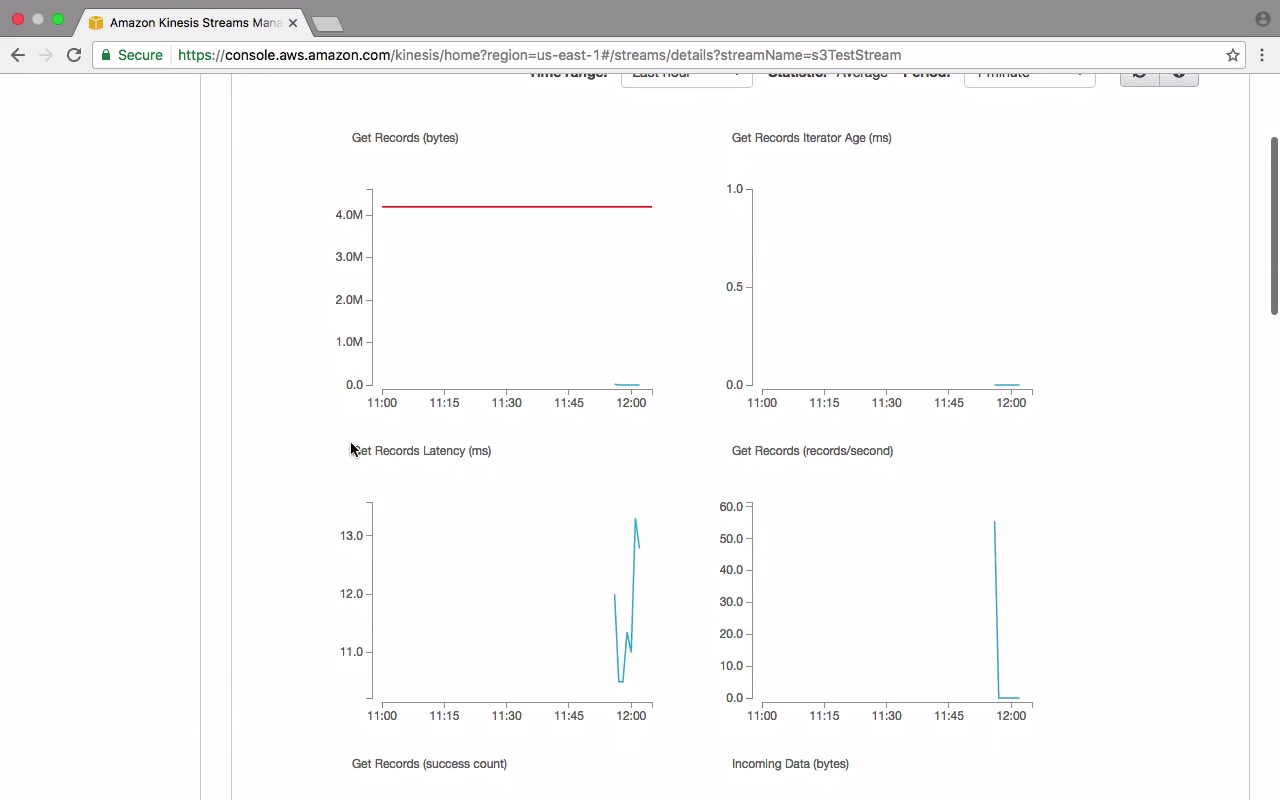Open the Chrome user profile icon
1280x800 pixels.
point(1262,19)
